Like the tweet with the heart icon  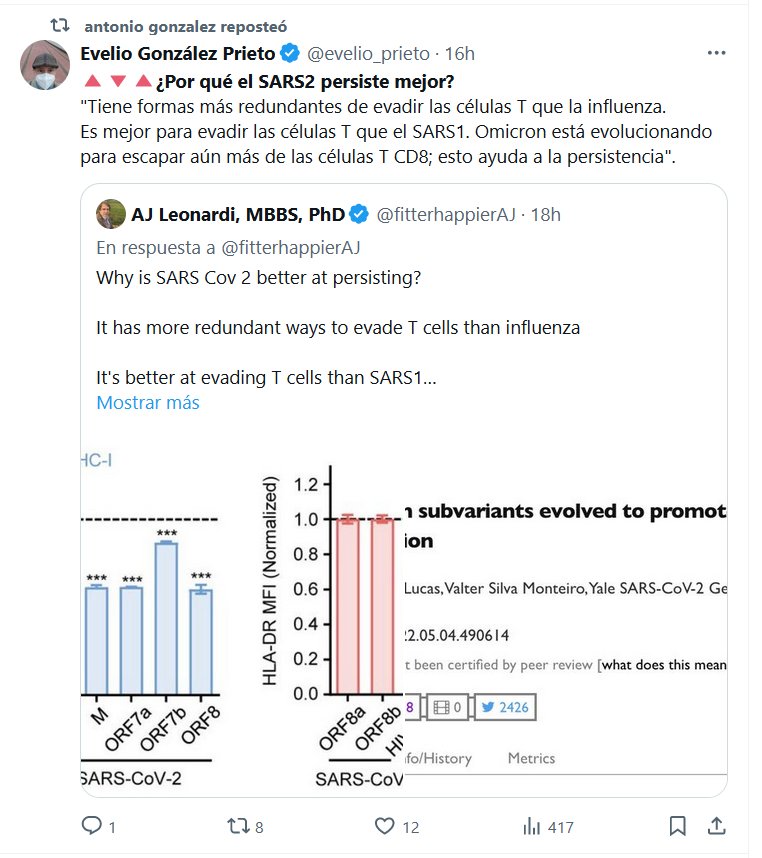pos(385,827)
